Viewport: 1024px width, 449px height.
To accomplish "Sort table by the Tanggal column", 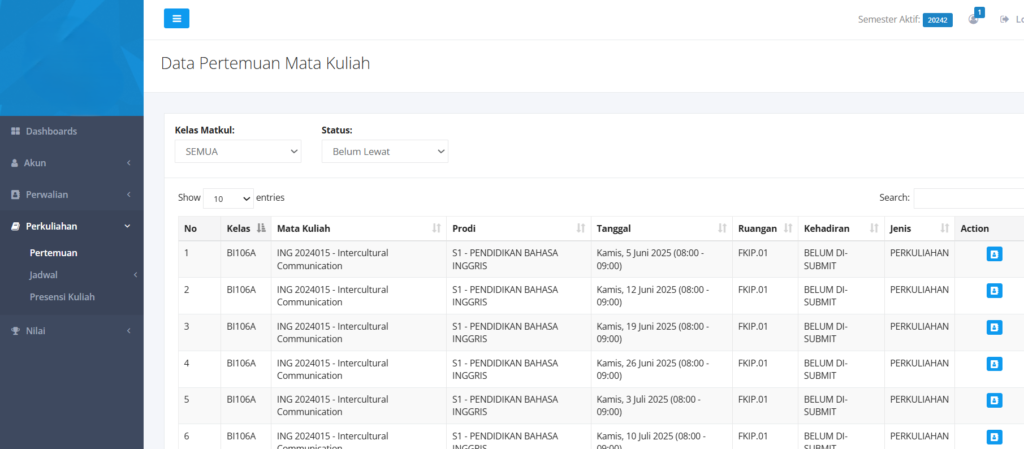I will (x=662, y=228).
